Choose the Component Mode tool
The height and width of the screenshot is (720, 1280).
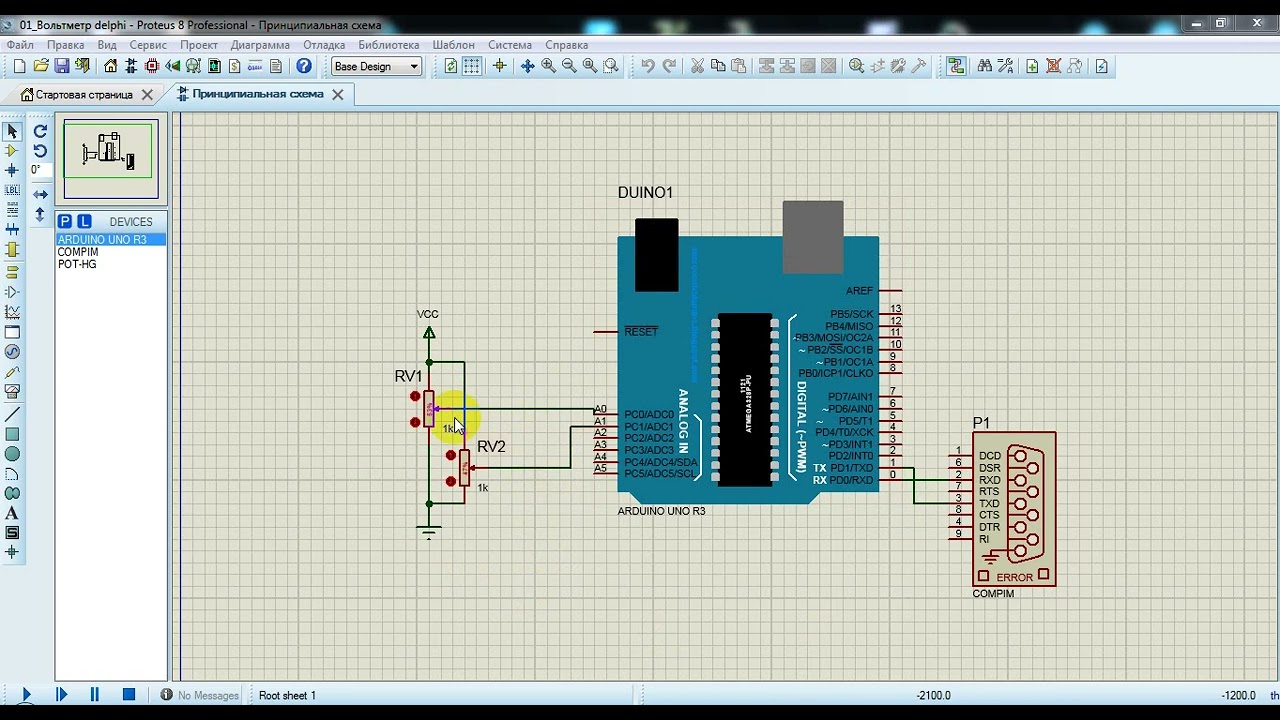[x=12, y=151]
